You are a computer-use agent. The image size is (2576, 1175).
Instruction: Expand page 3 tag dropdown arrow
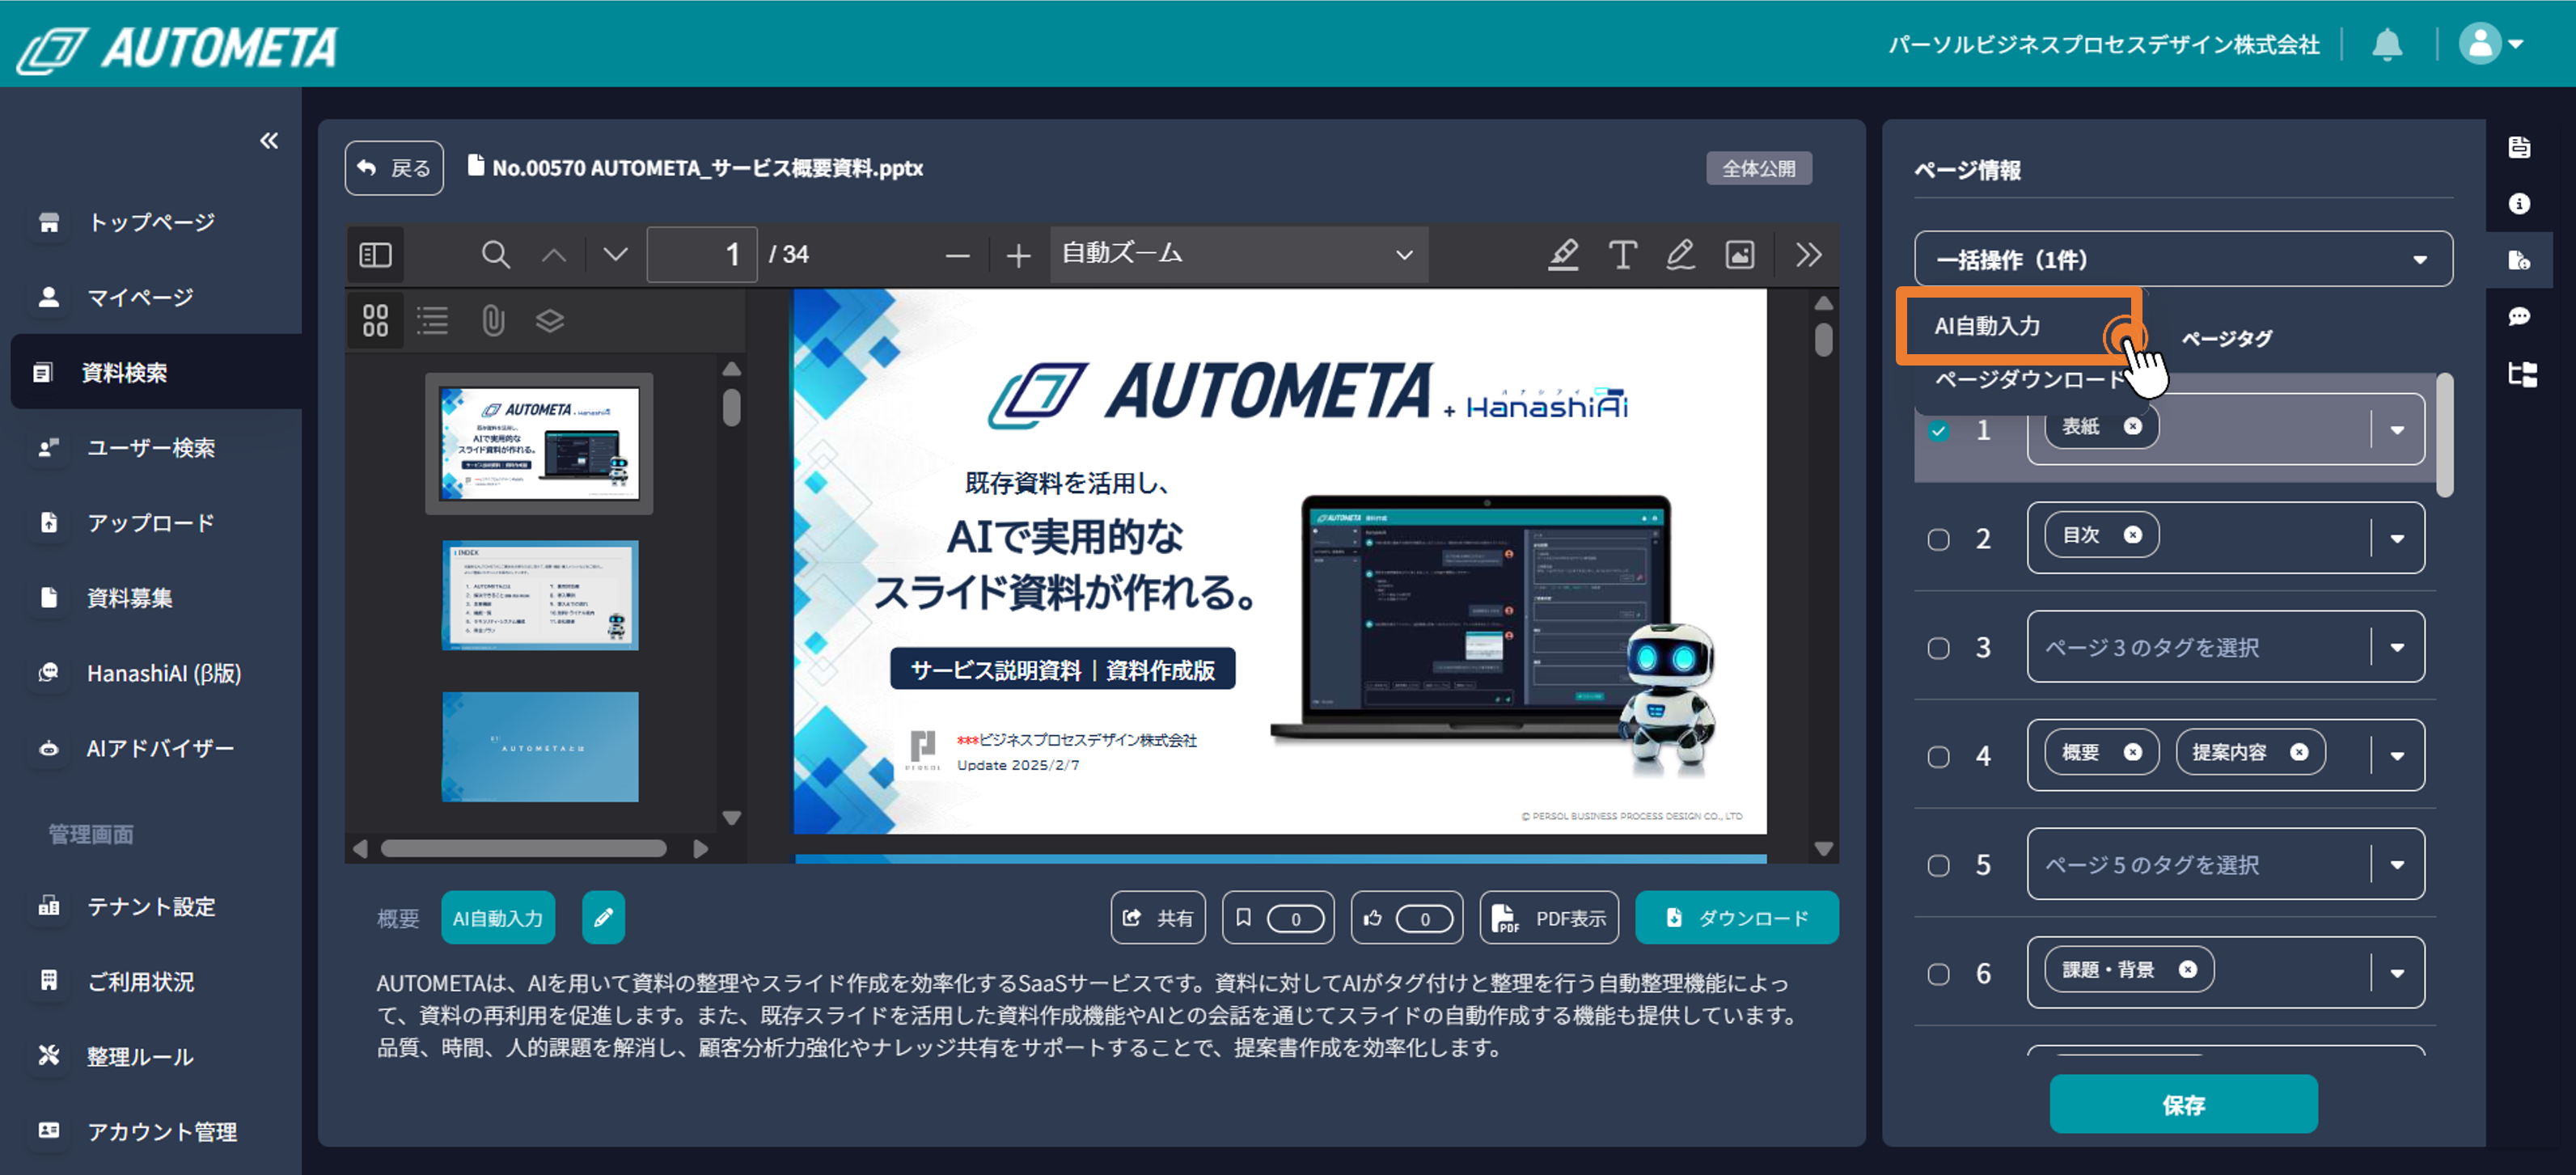pyautogui.click(x=2397, y=647)
